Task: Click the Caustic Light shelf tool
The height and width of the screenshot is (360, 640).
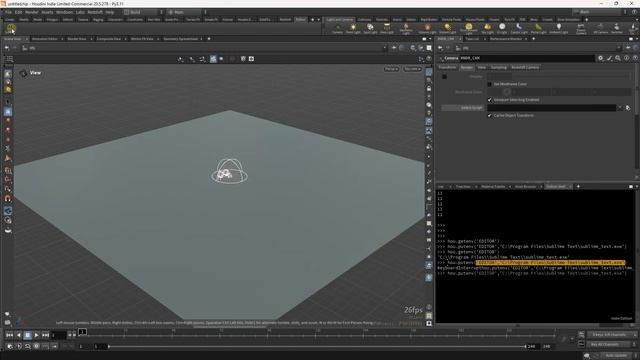Action: 519,29
